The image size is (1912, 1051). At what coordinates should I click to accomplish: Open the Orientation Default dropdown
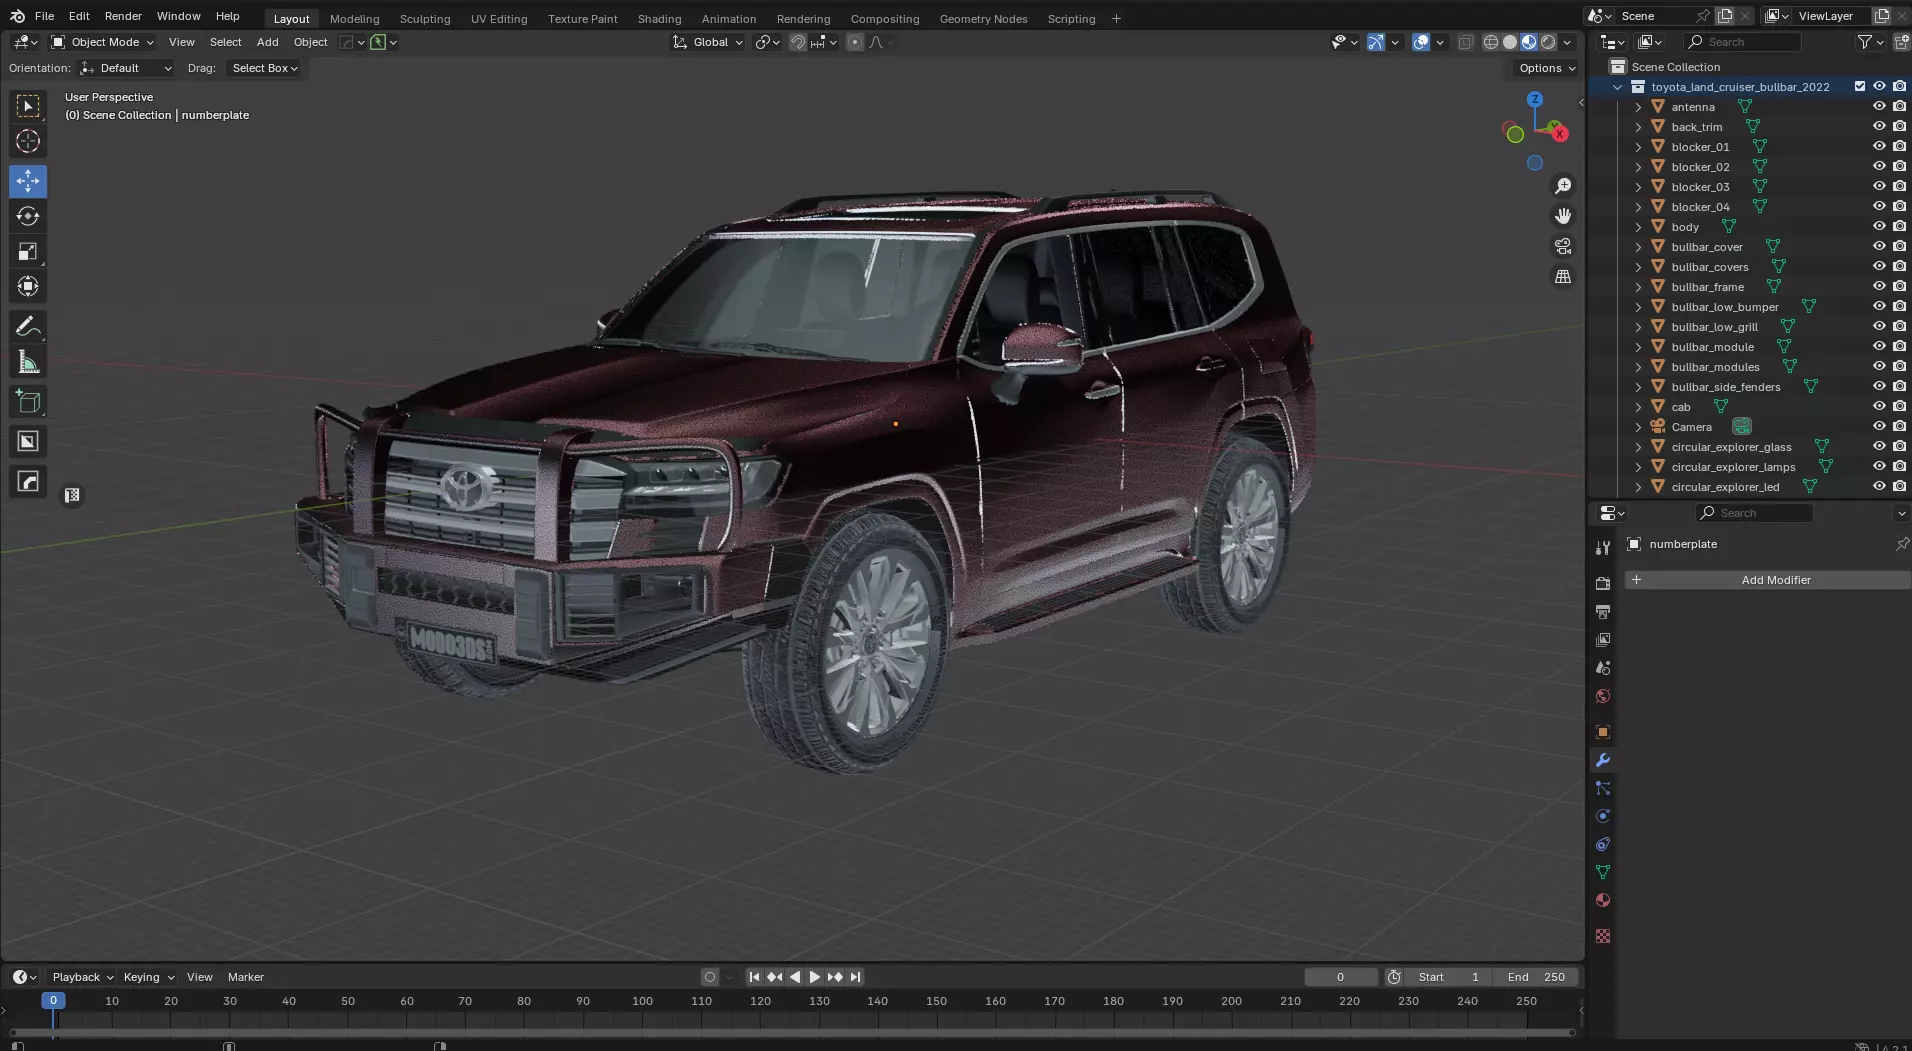(127, 68)
